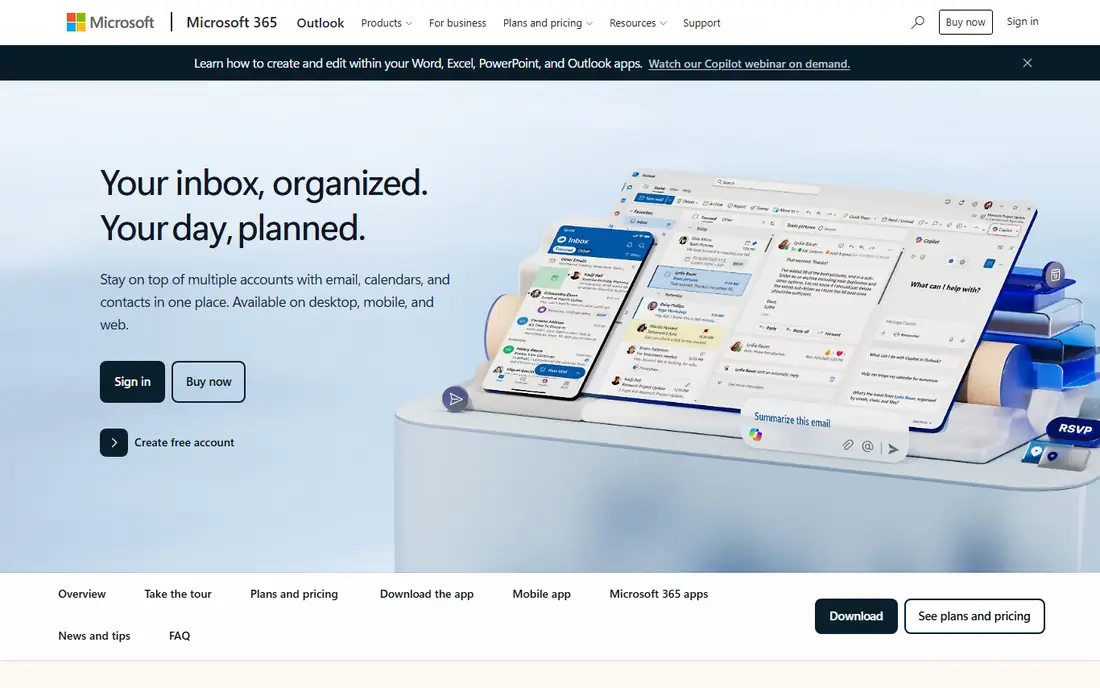Click the round purple send icon
The width and height of the screenshot is (1100, 688).
point(455,399)
